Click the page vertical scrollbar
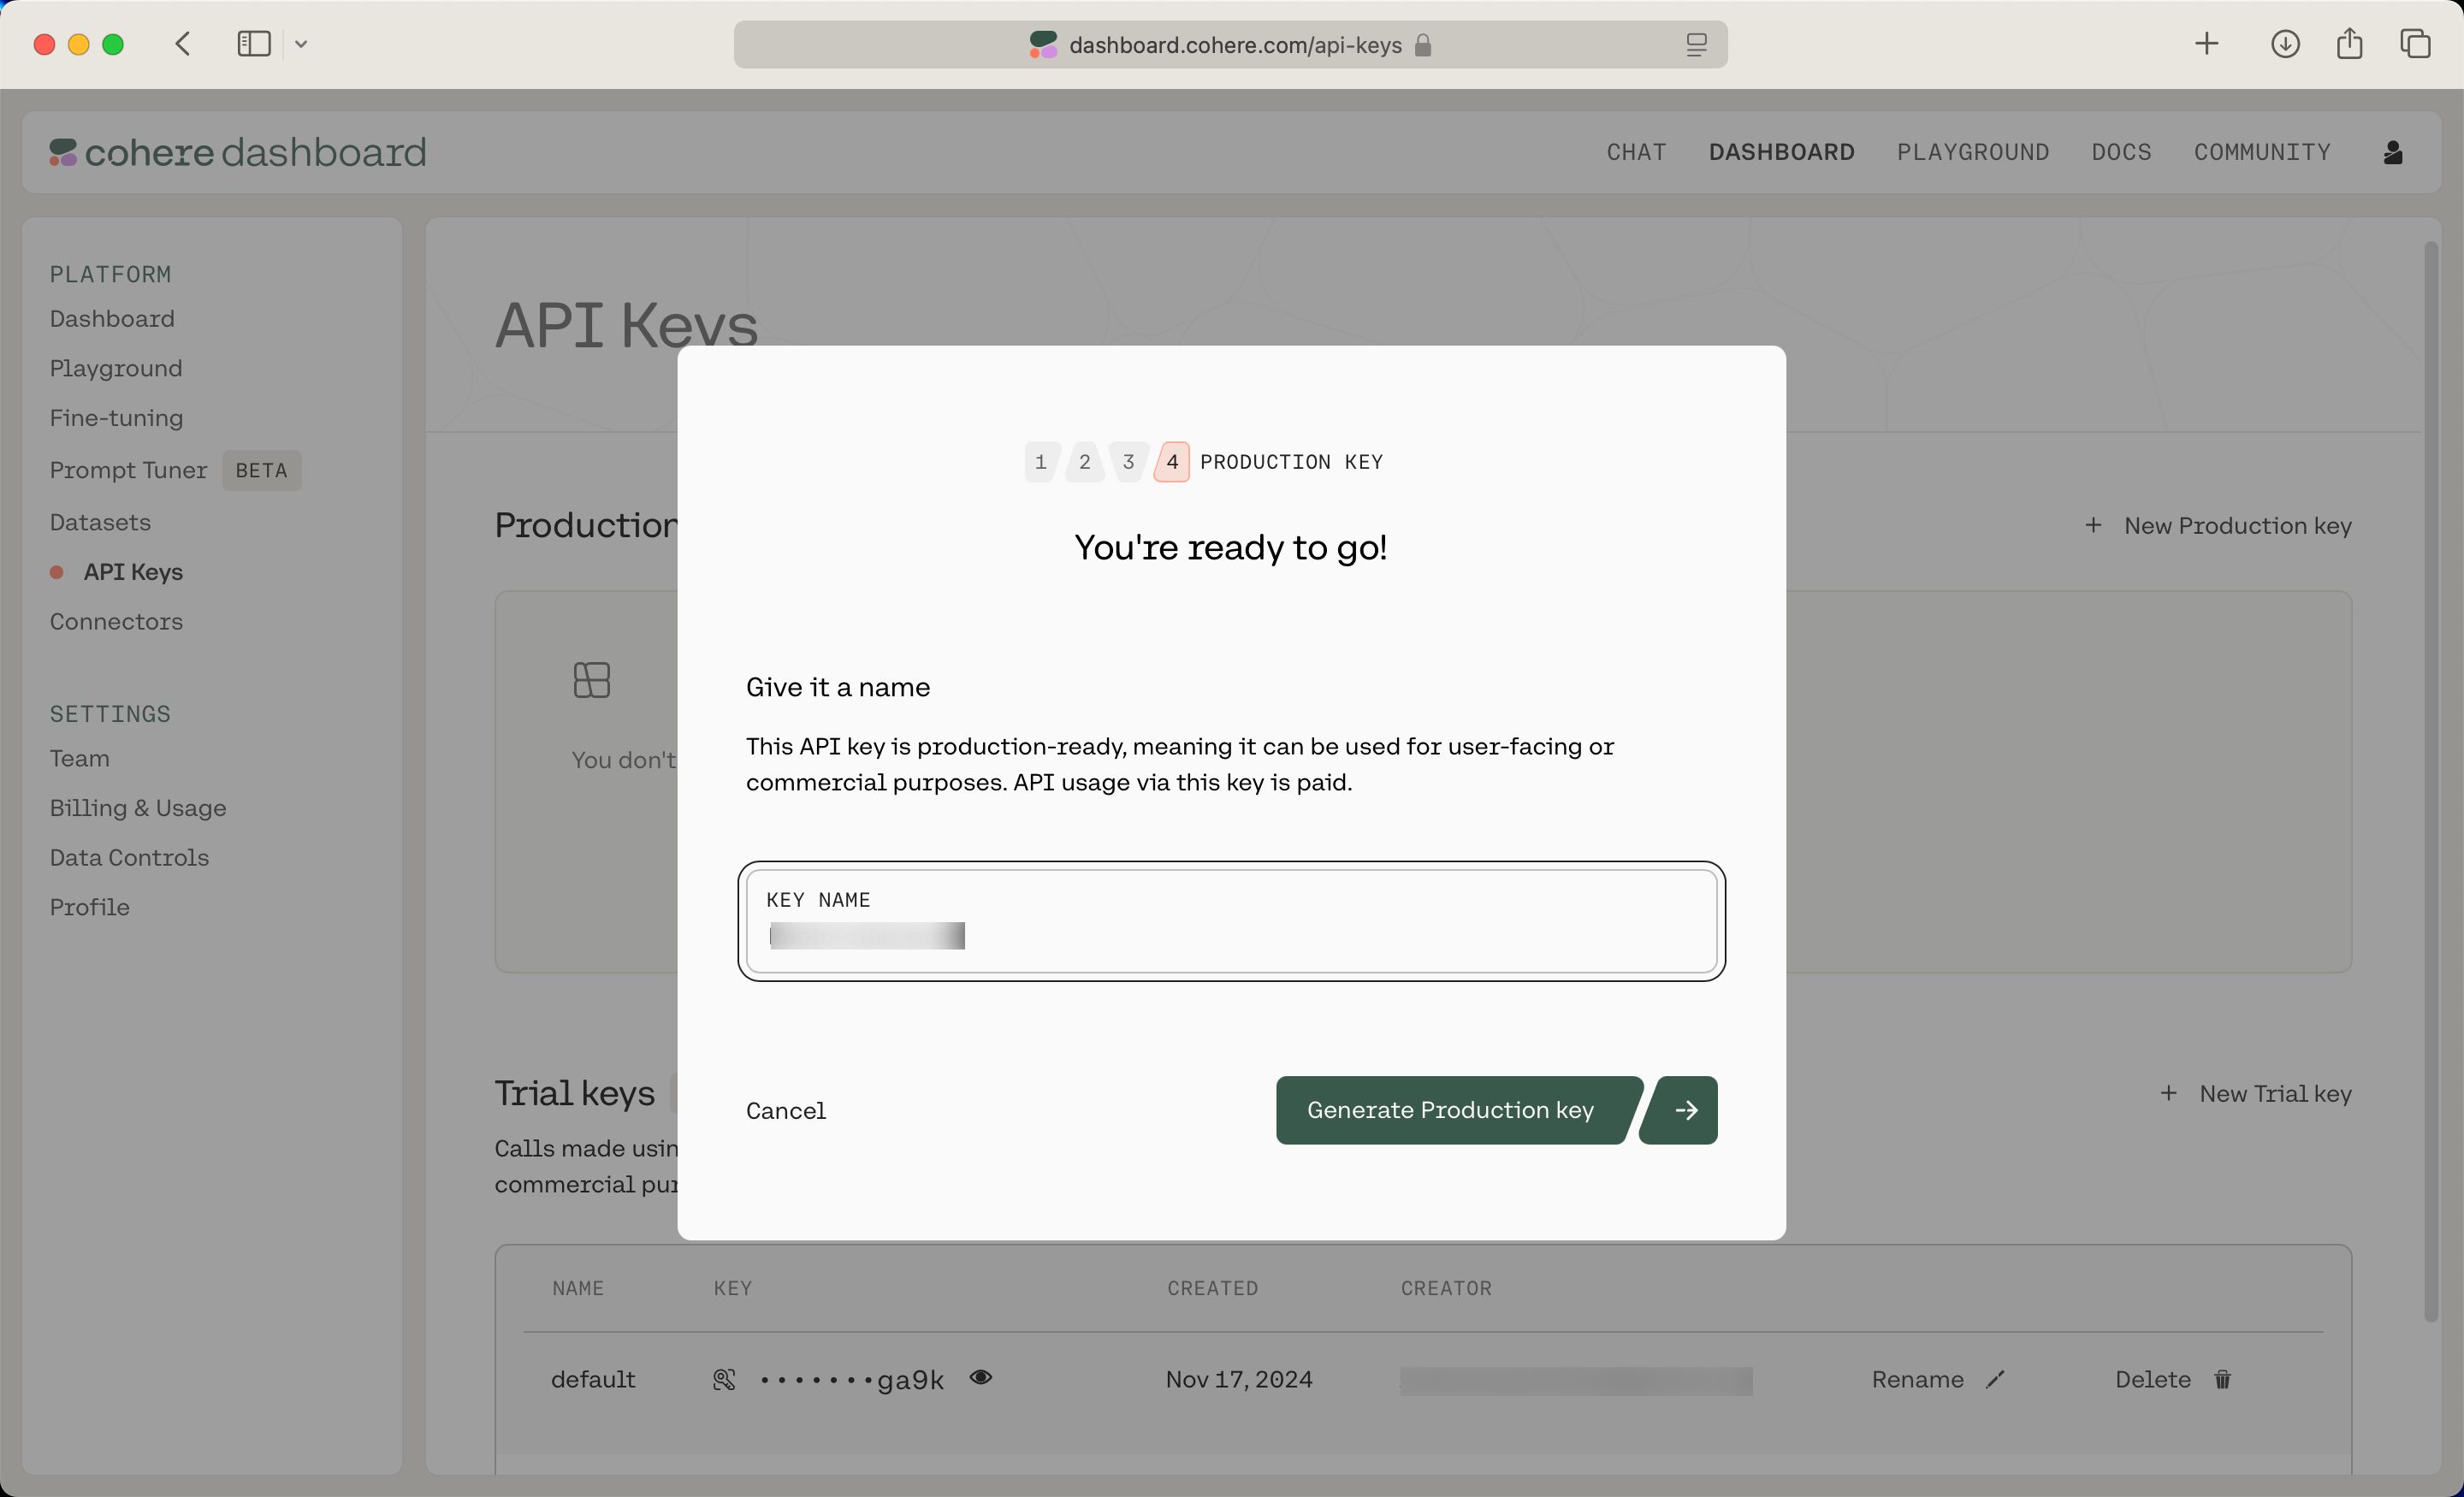 tap(2430, 780)
